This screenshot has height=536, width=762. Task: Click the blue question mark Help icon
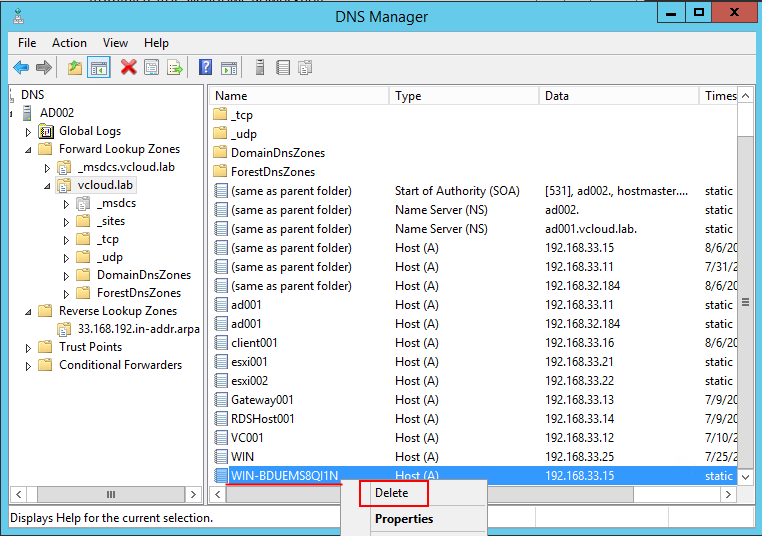pos(206,67)
